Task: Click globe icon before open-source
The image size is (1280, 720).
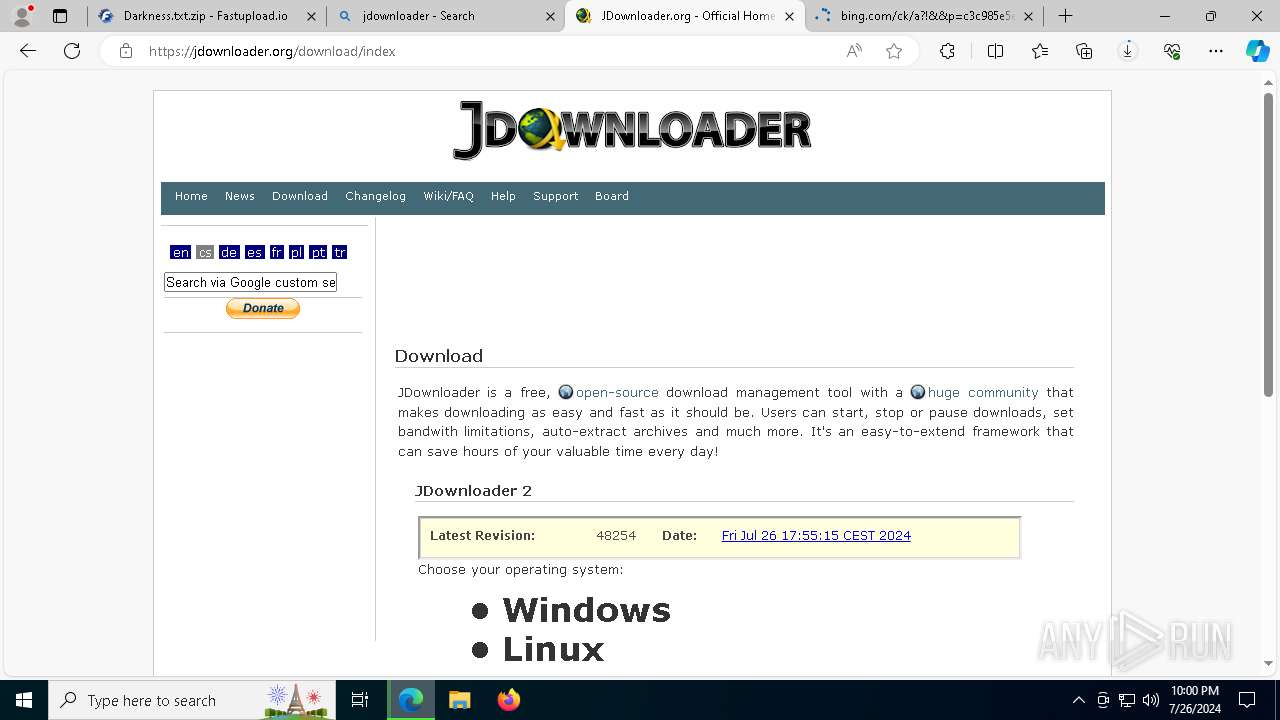Action: tap(566, 392)
